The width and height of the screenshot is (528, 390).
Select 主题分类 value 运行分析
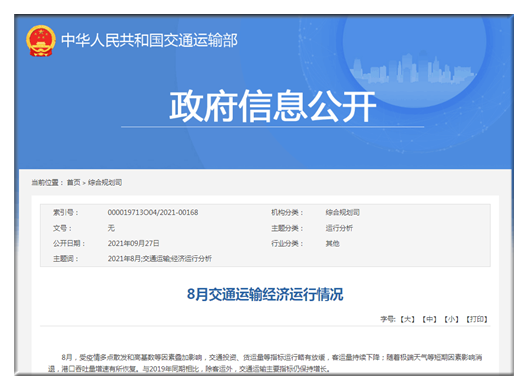[339, 228]
